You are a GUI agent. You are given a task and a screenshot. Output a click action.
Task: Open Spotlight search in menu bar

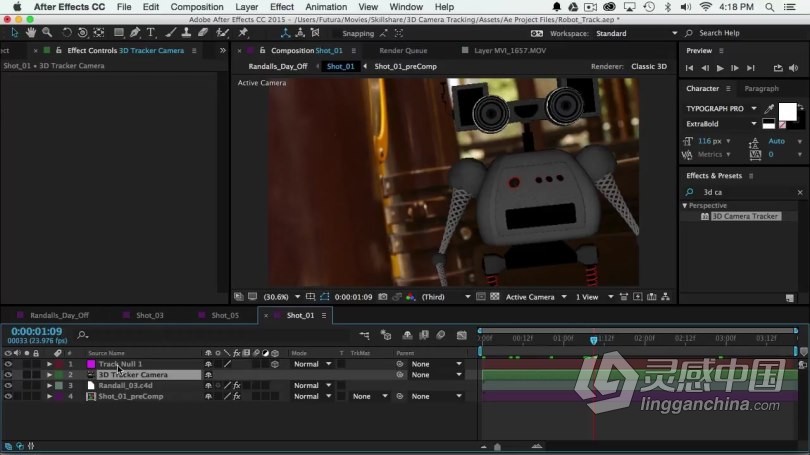(770, 7)
